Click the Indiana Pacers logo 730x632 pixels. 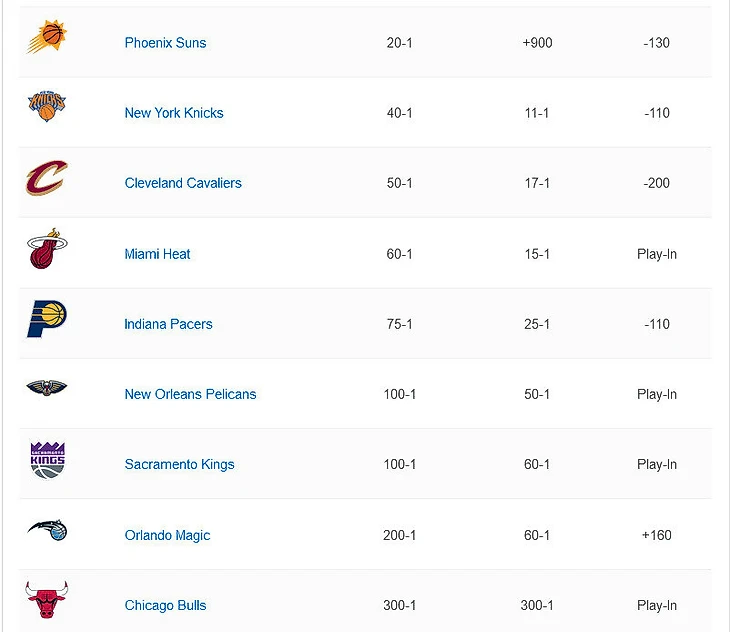(47, 319)
